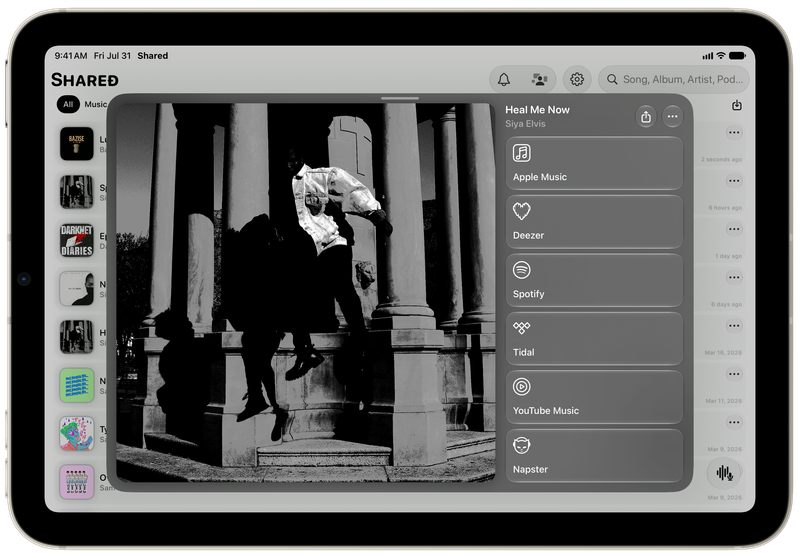Screen dimensions: 800x558
Task: Open the song in Apple Music
Action: pyautogui.click(x=594, y=163)
